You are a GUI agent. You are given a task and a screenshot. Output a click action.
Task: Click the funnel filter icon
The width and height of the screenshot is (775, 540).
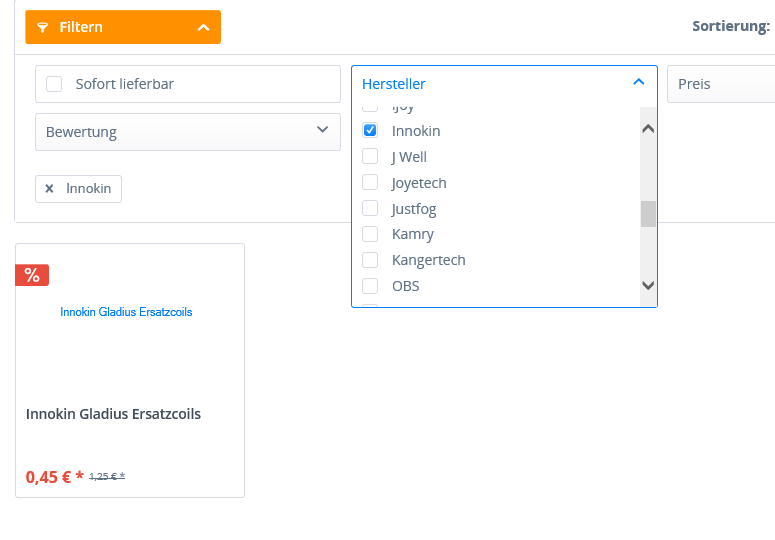point(42,27)
